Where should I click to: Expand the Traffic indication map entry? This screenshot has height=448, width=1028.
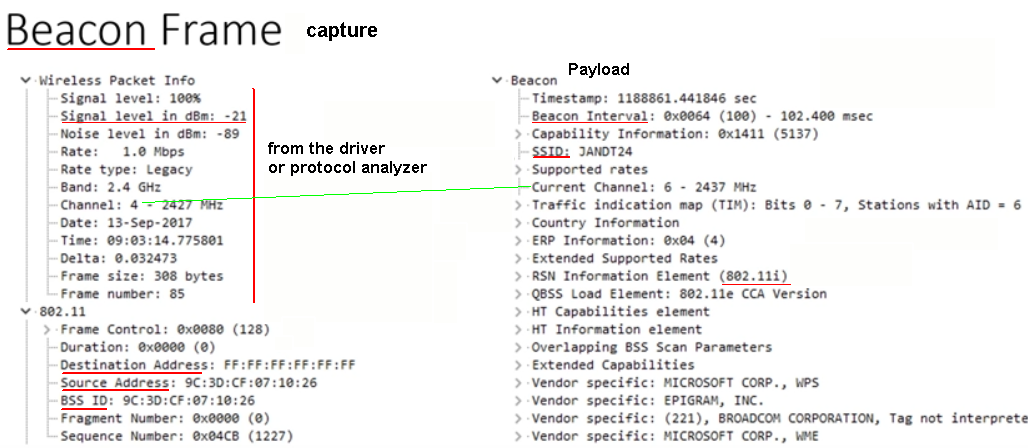click(x=518, y=205)
